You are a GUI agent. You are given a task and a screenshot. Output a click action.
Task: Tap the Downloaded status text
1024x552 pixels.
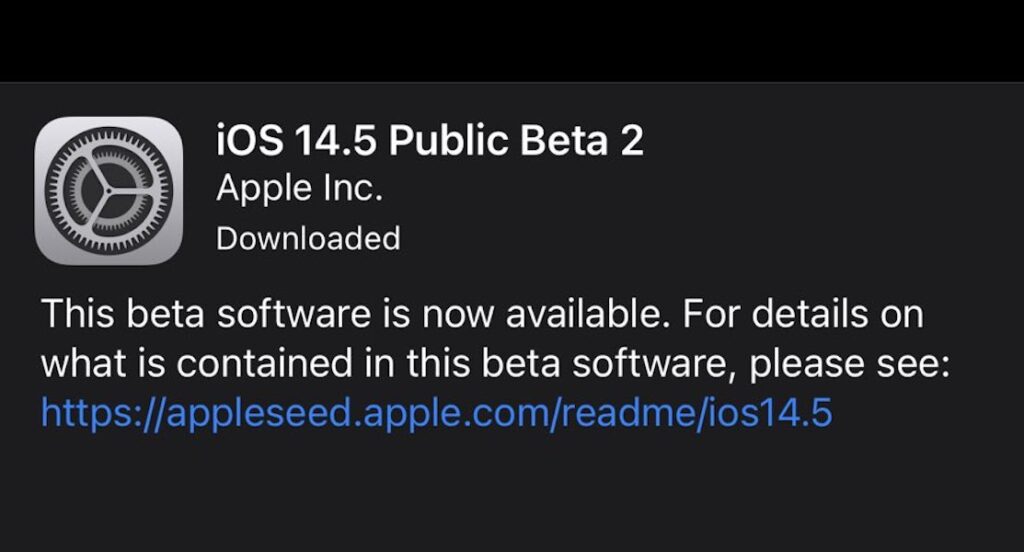(x=308, y=238)
